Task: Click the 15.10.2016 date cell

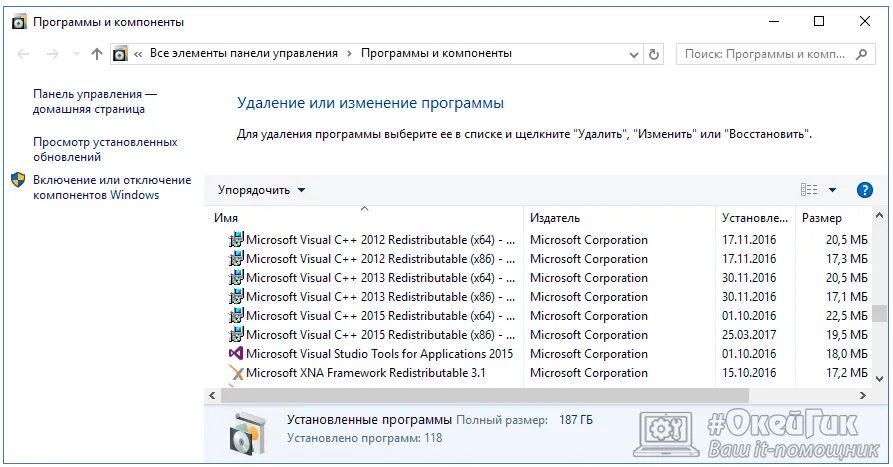Action: (x=749, y=373)
